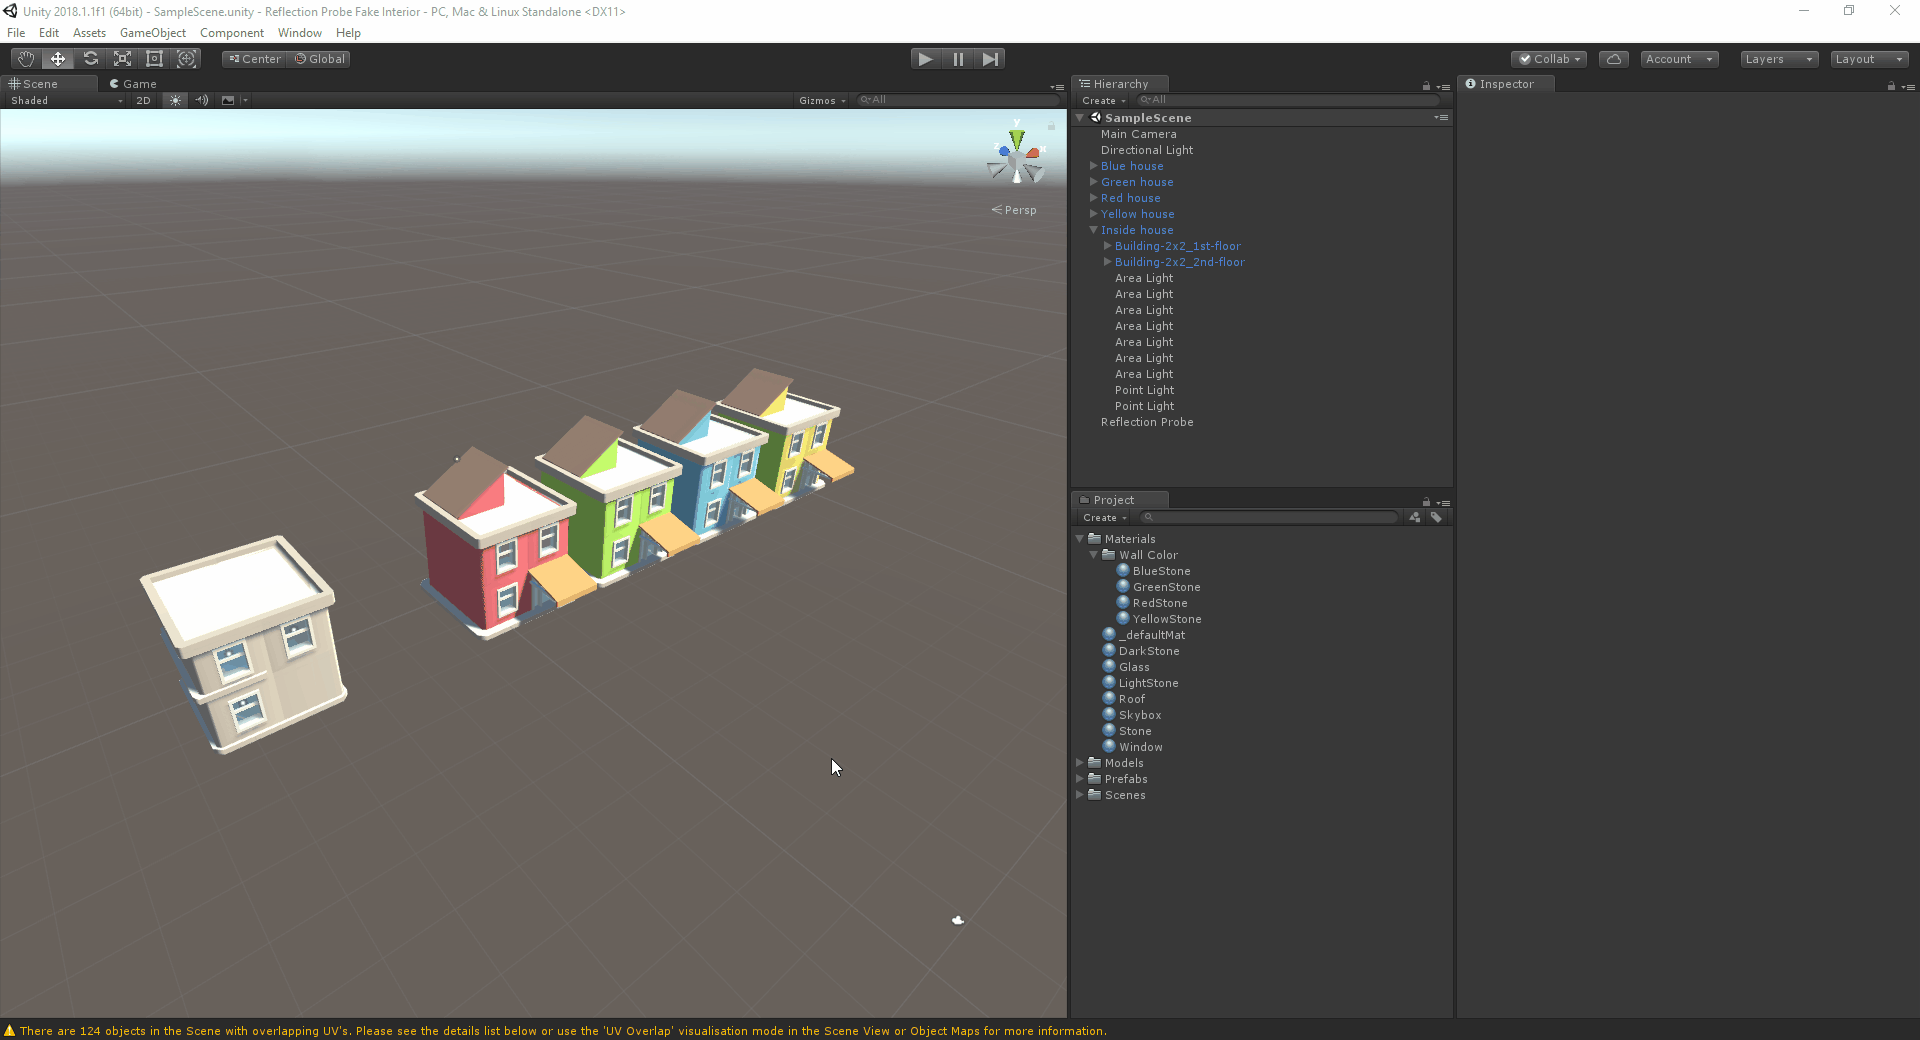Lock the Hierarchy panel
The height and width of the screenshot is (1040, 1920).
click(1426, 86)
